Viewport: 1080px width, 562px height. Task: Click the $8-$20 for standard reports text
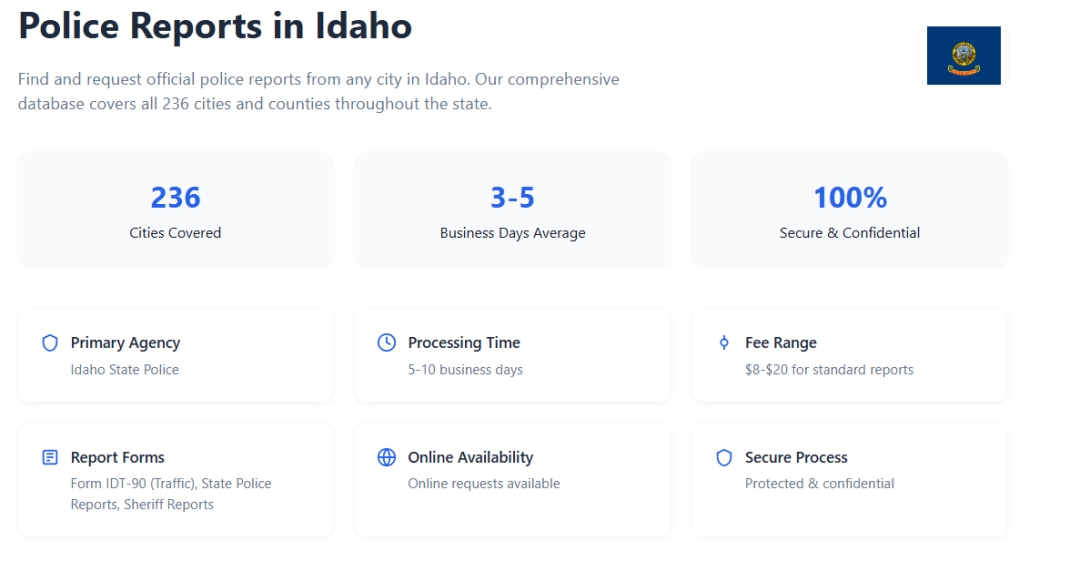pos(829,370)
